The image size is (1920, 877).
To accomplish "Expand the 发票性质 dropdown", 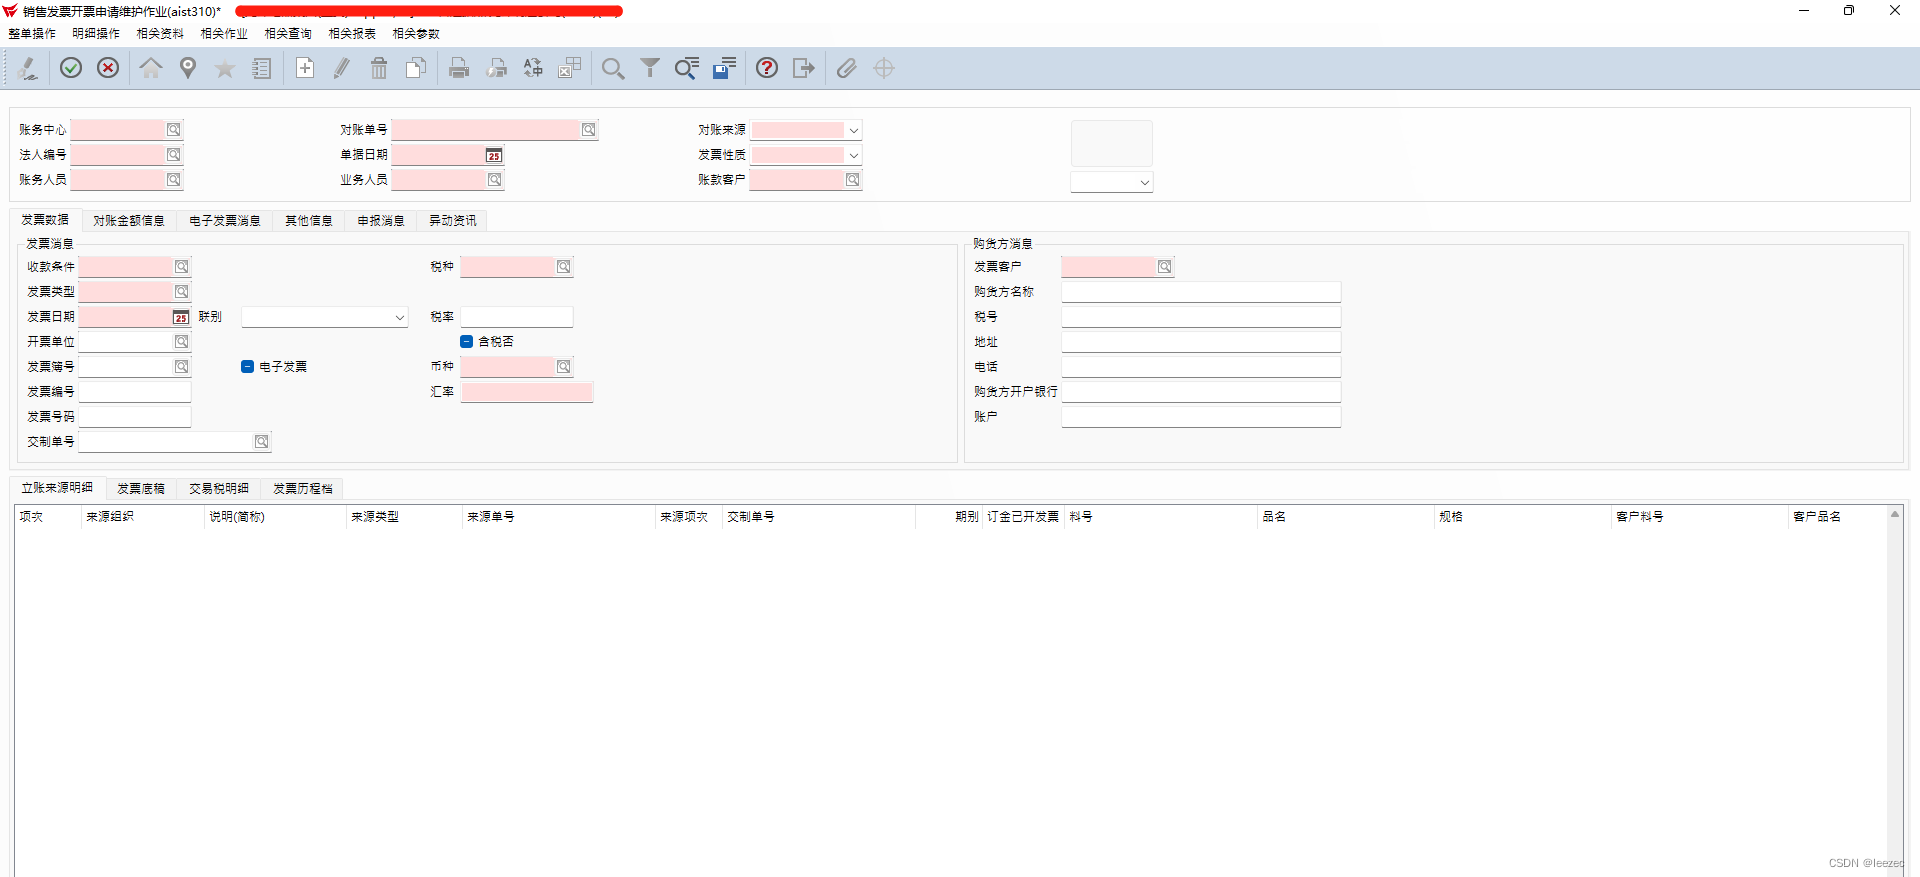I will pyautogui.click(x=853, y=155).
